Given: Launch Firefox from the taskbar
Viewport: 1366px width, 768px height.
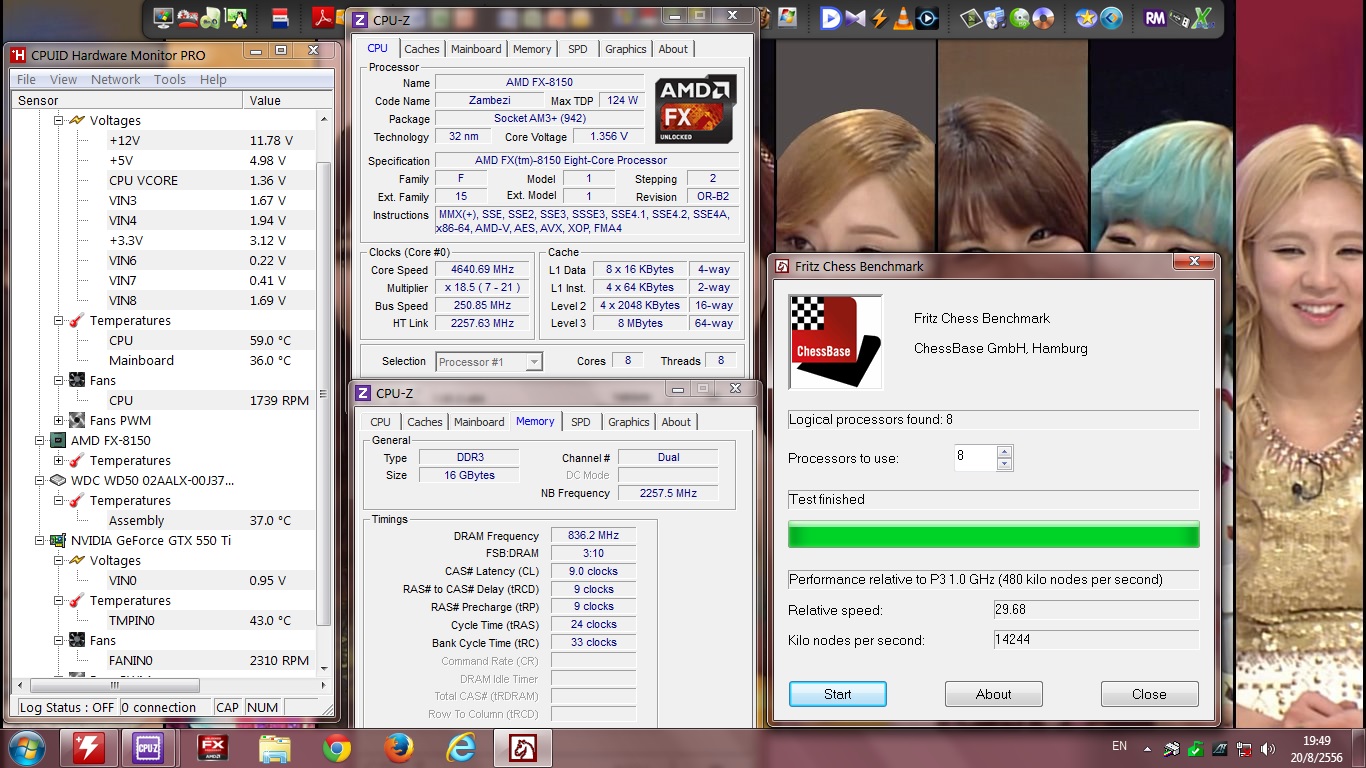Looking at the screenshot, I should (x=399, y=747).
